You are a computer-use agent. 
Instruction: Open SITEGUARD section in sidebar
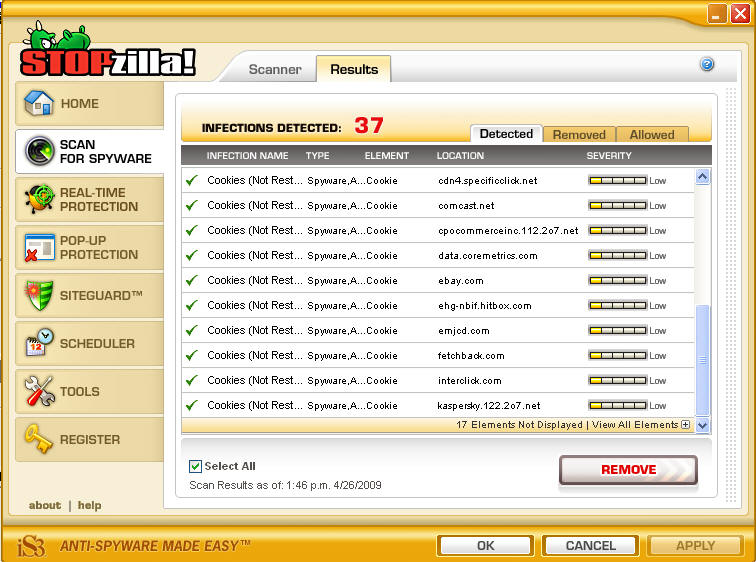point(90,295)
